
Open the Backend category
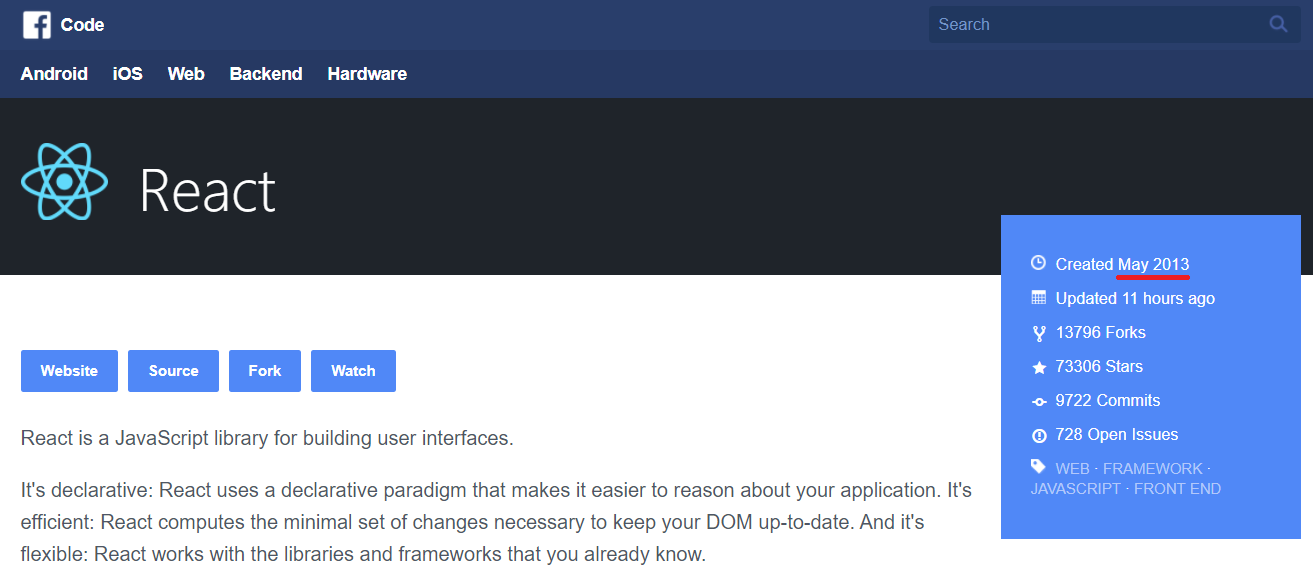point(266,74)
